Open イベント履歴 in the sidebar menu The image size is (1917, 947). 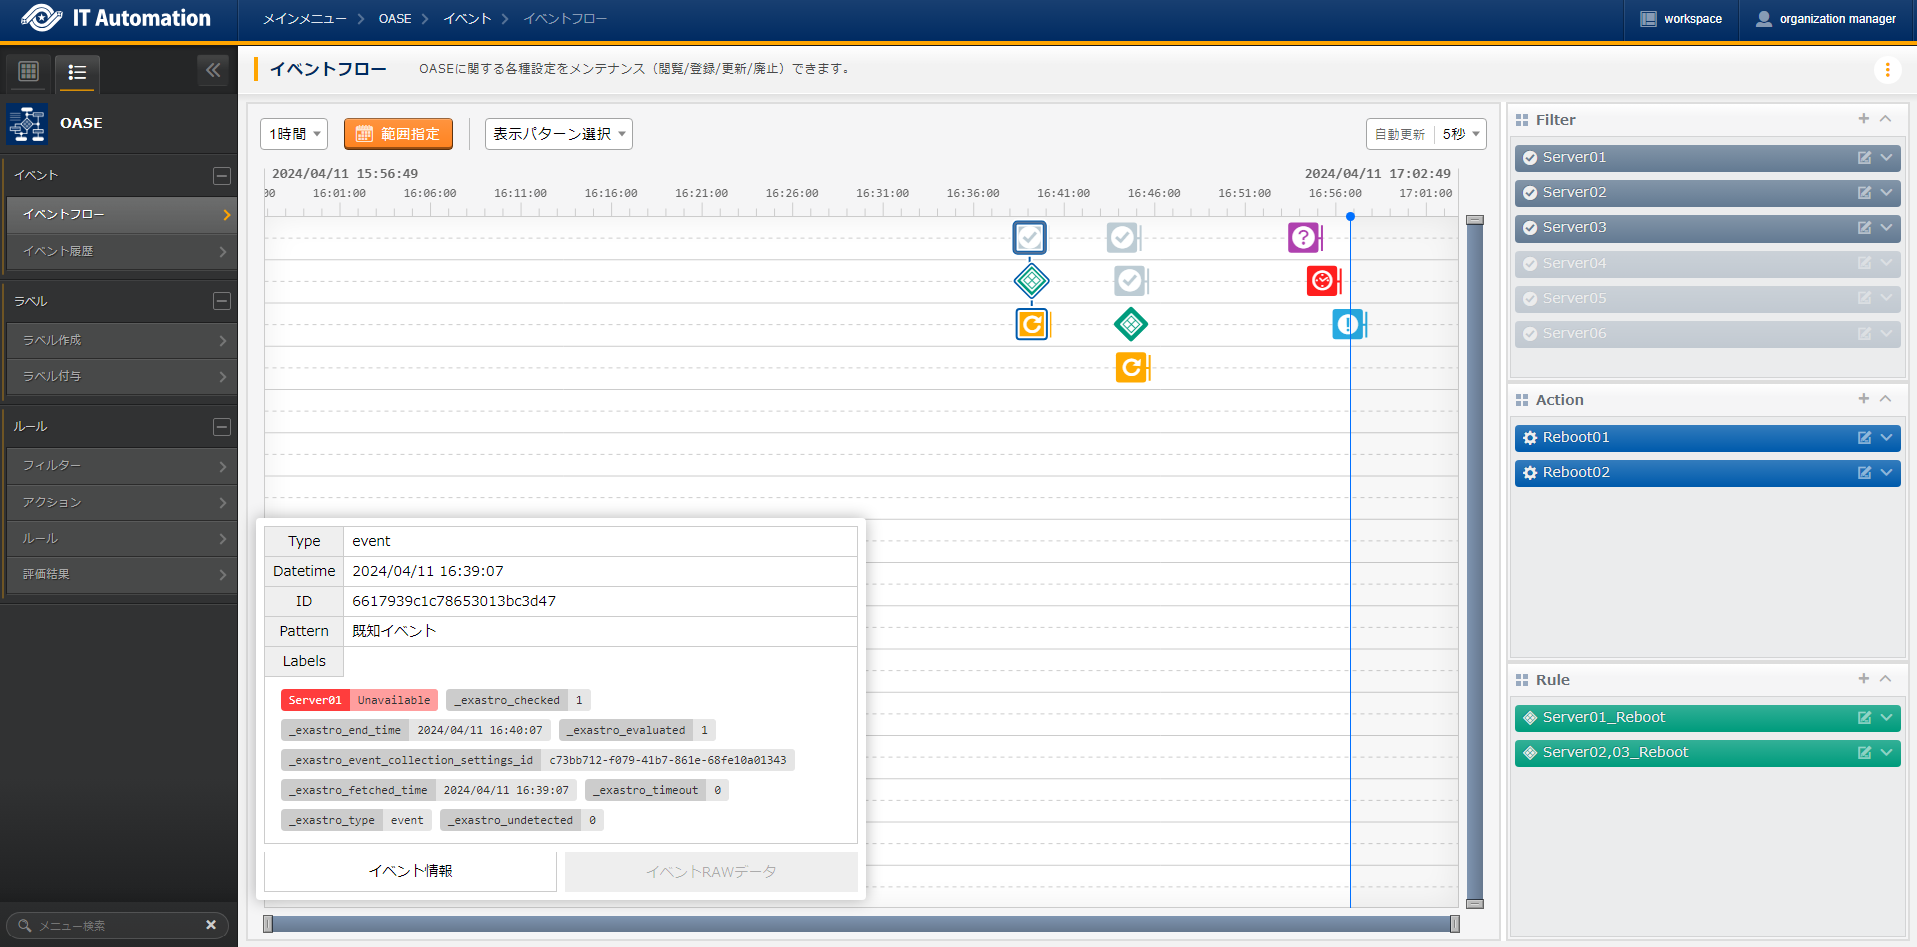pos(121,251)
